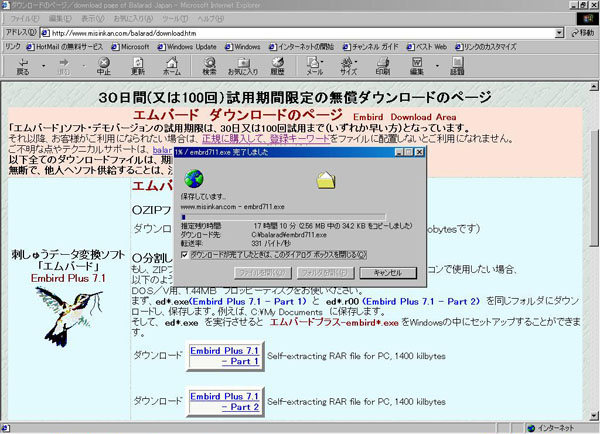The height and width of the screenshot is (434, 600).
Task: Click the download progress bar in dialog
Action: (283, 217)
